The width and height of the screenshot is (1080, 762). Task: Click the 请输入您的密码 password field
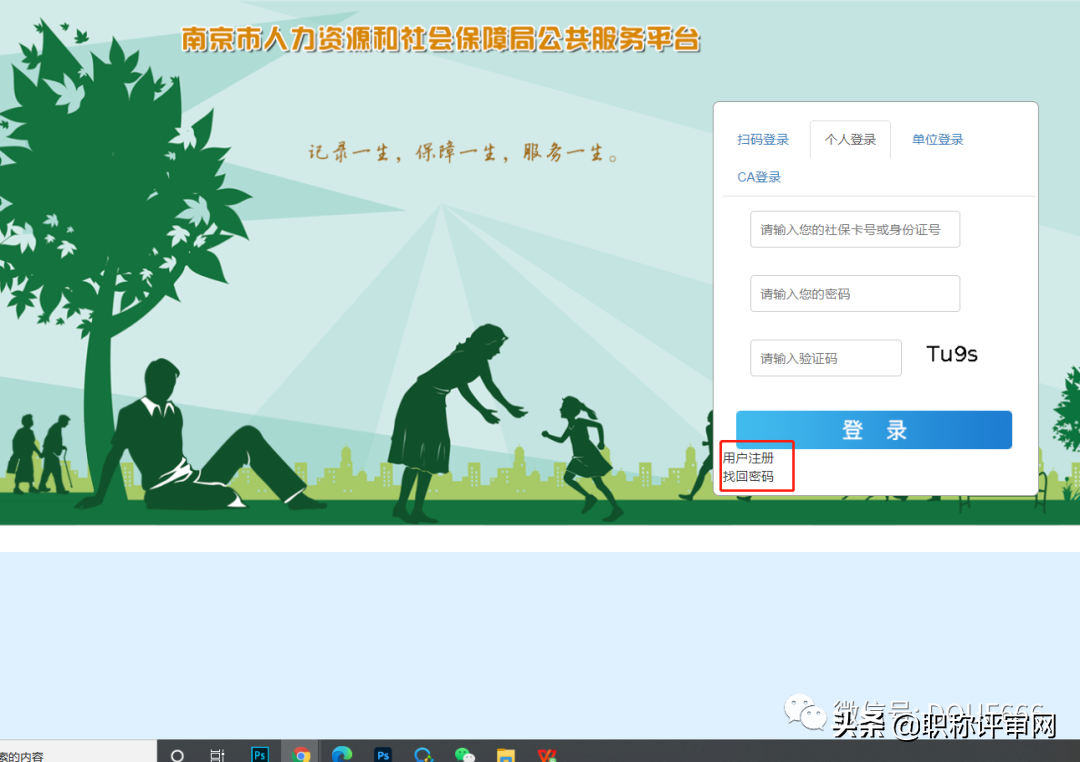point(855,293)
